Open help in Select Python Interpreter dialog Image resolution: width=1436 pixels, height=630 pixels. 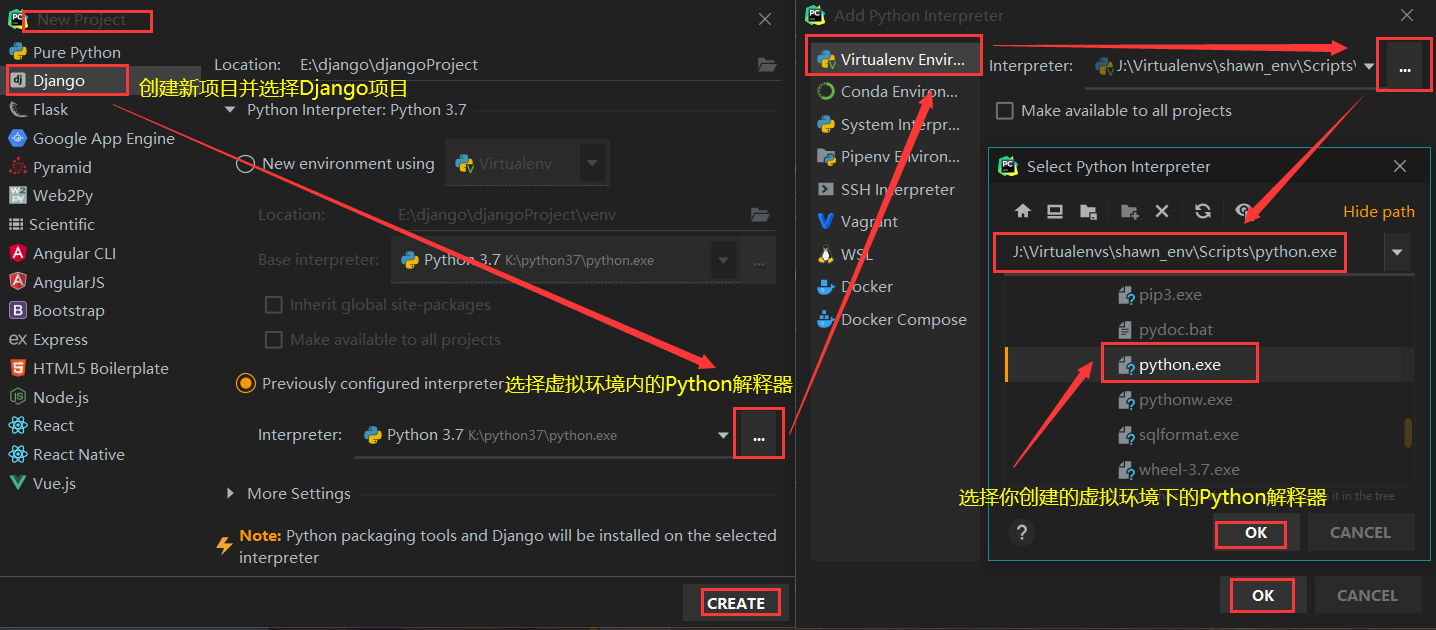coord(1021,533)
